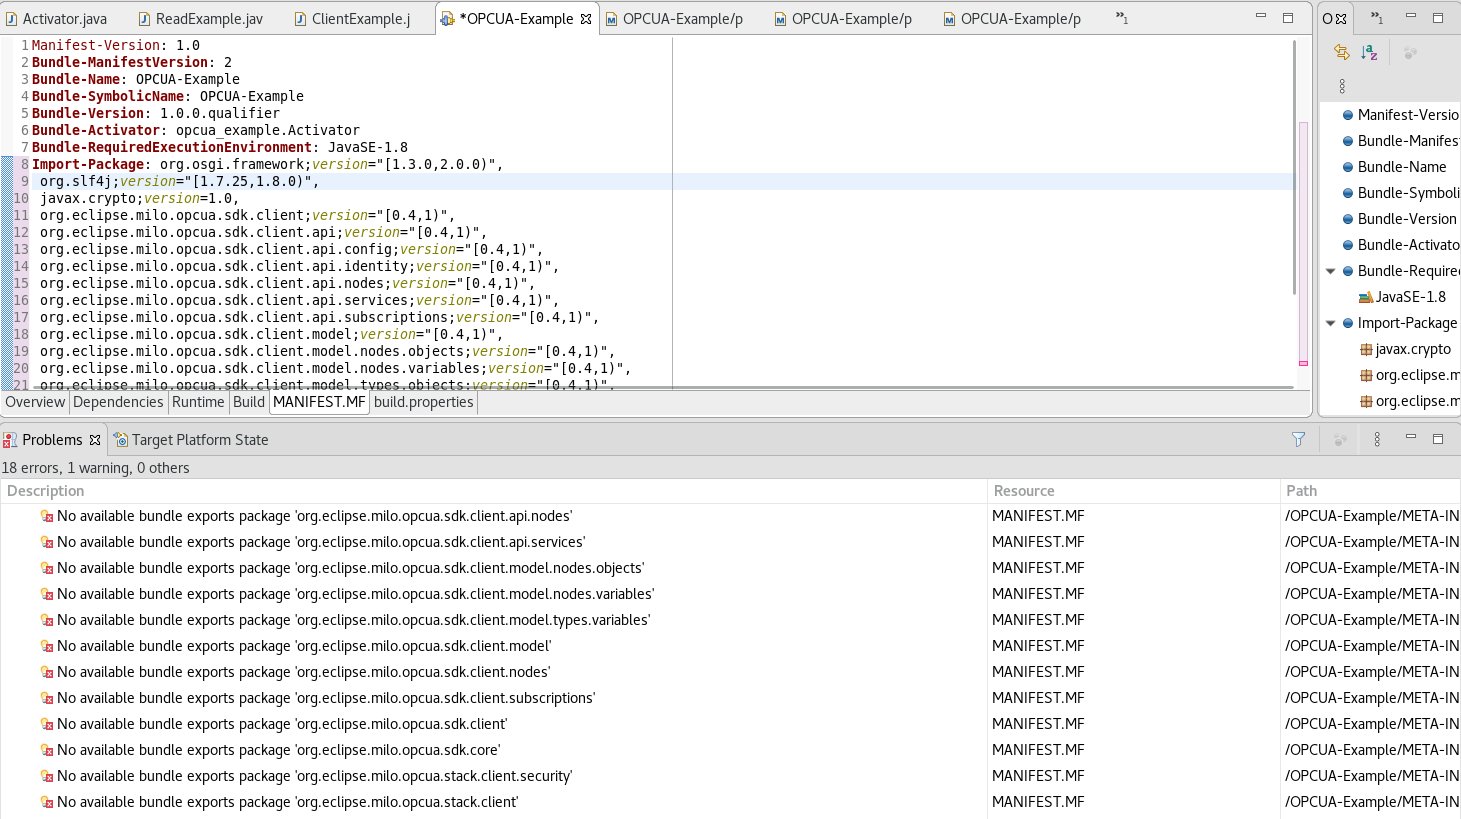
Task: Open the Problems view menu dots
Action: pos(1377,439)
